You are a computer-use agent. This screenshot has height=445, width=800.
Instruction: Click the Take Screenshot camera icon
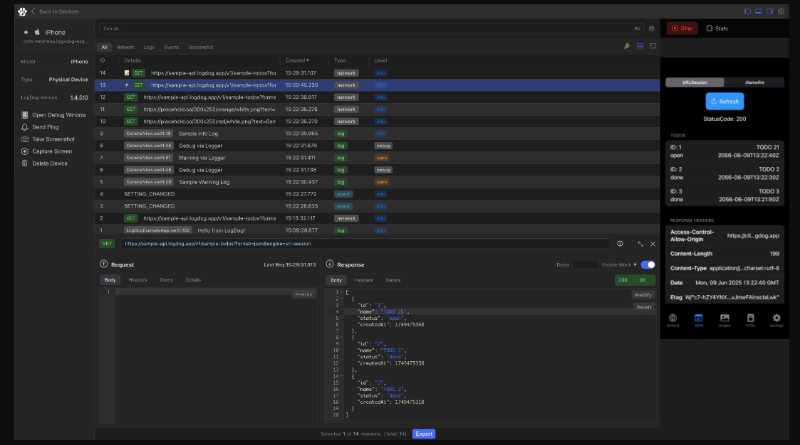pos(24,139)
